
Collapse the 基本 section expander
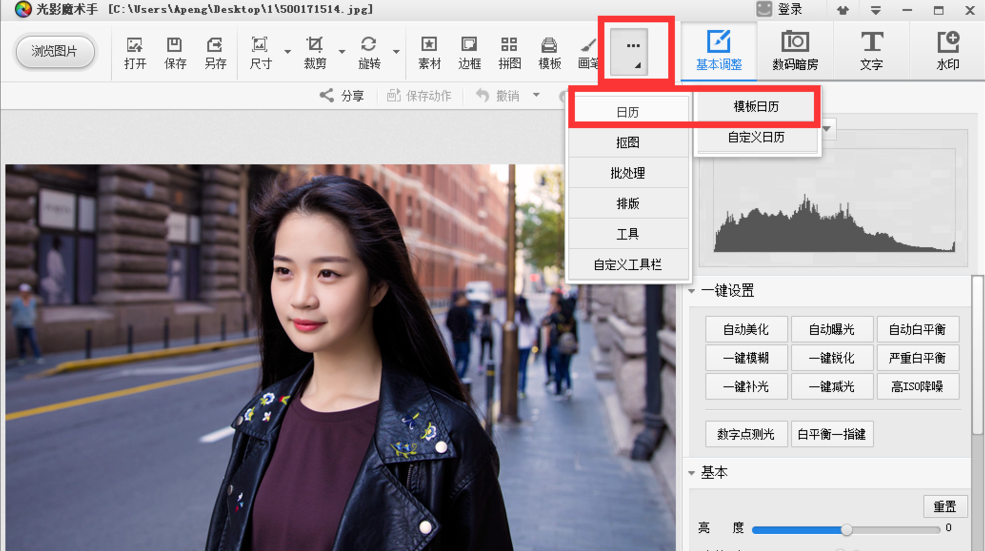pos(691,473)
